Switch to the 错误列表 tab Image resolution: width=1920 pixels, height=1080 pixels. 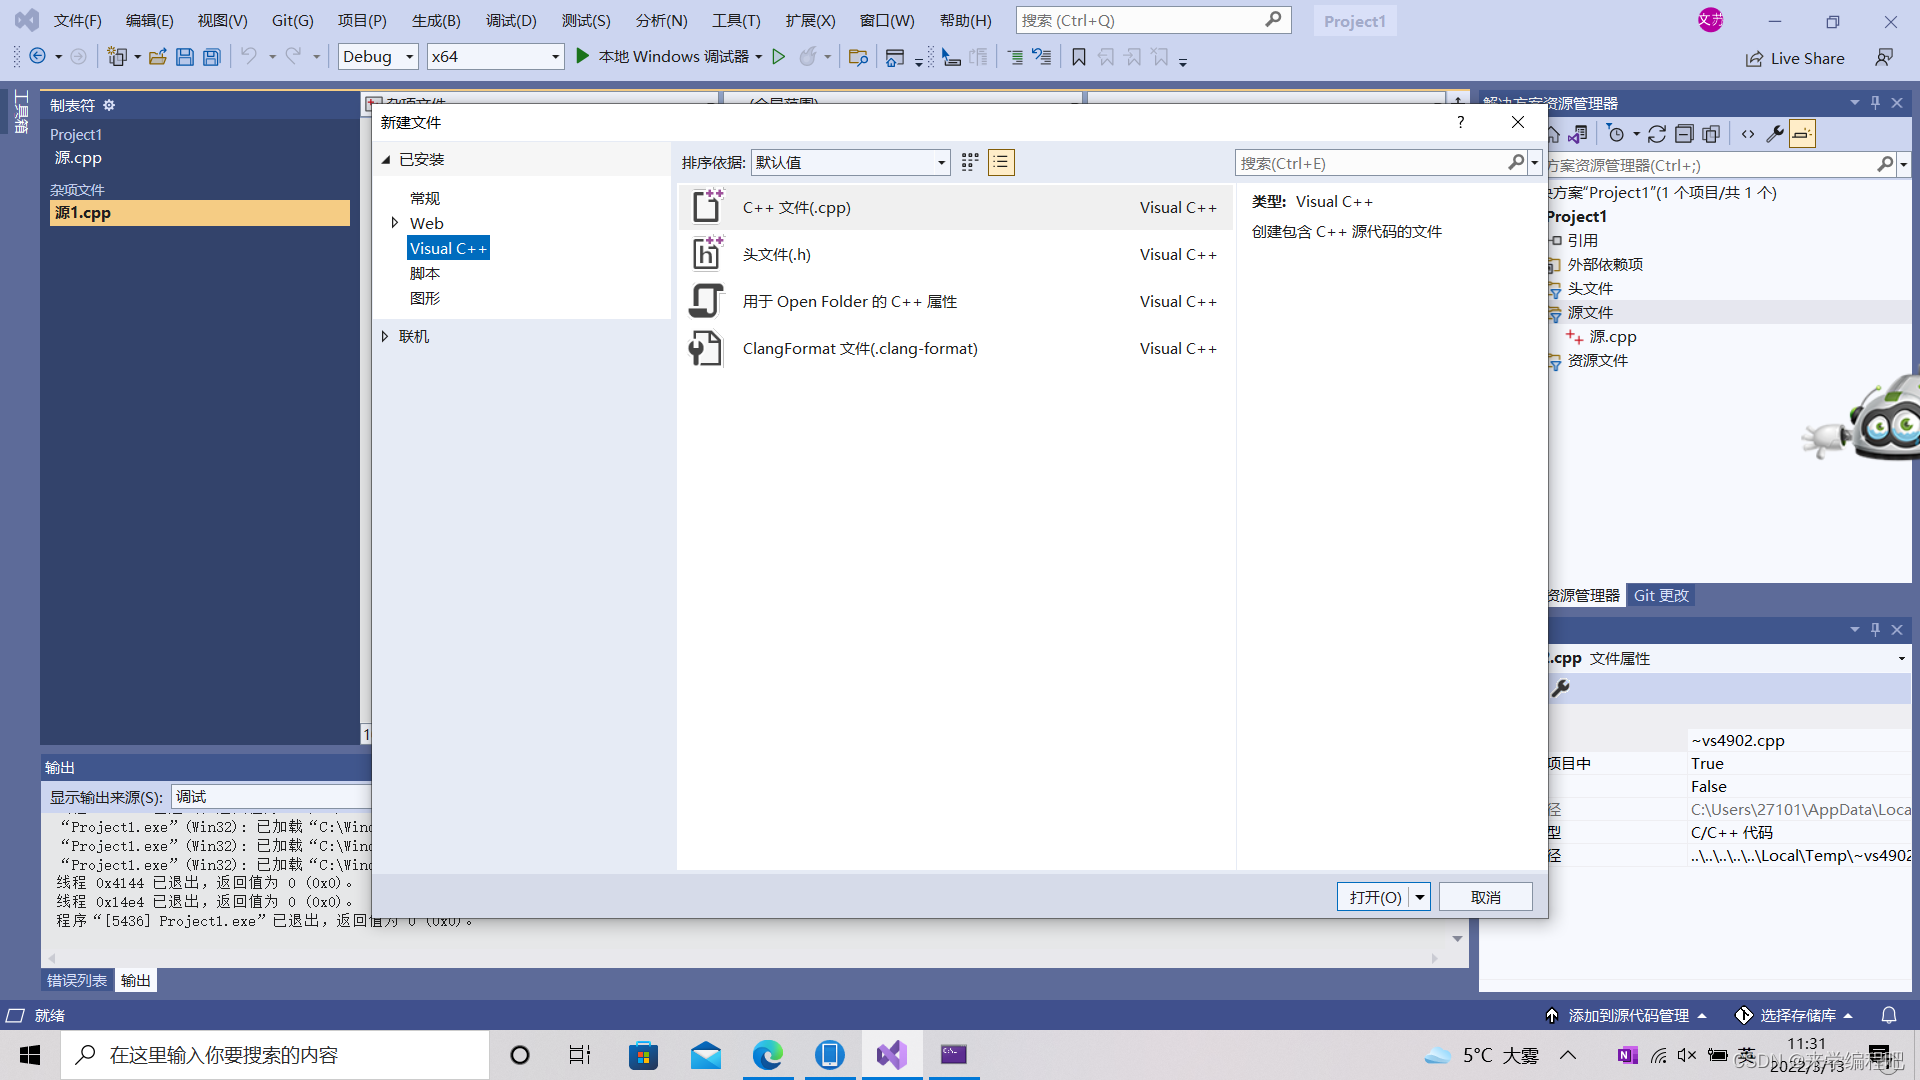coord(77,981)
